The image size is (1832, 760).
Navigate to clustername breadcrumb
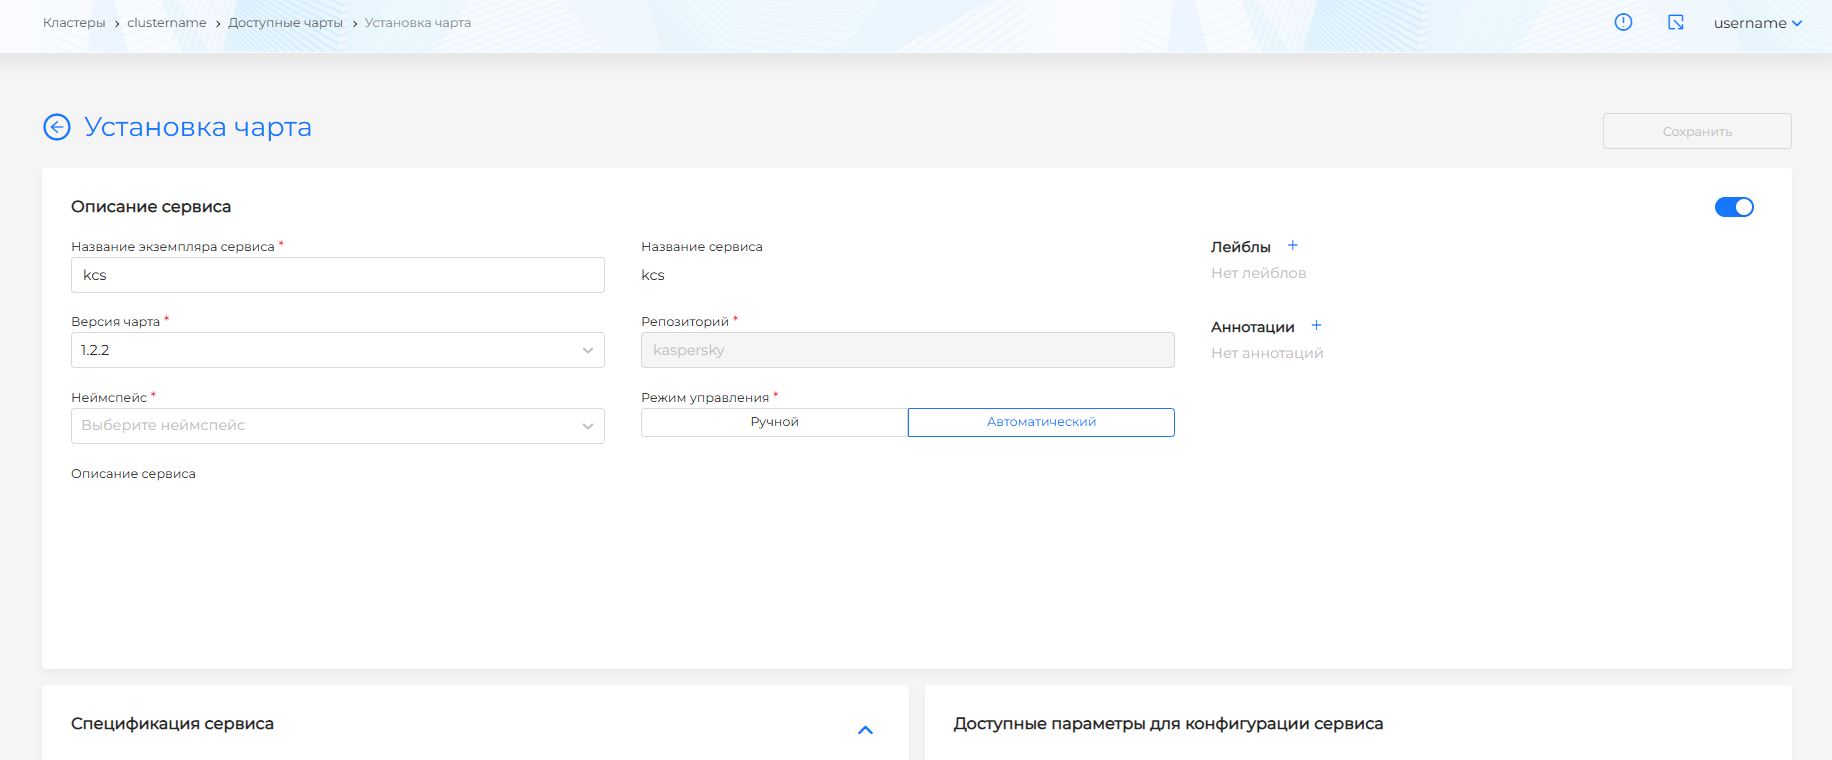coord(166,23)
